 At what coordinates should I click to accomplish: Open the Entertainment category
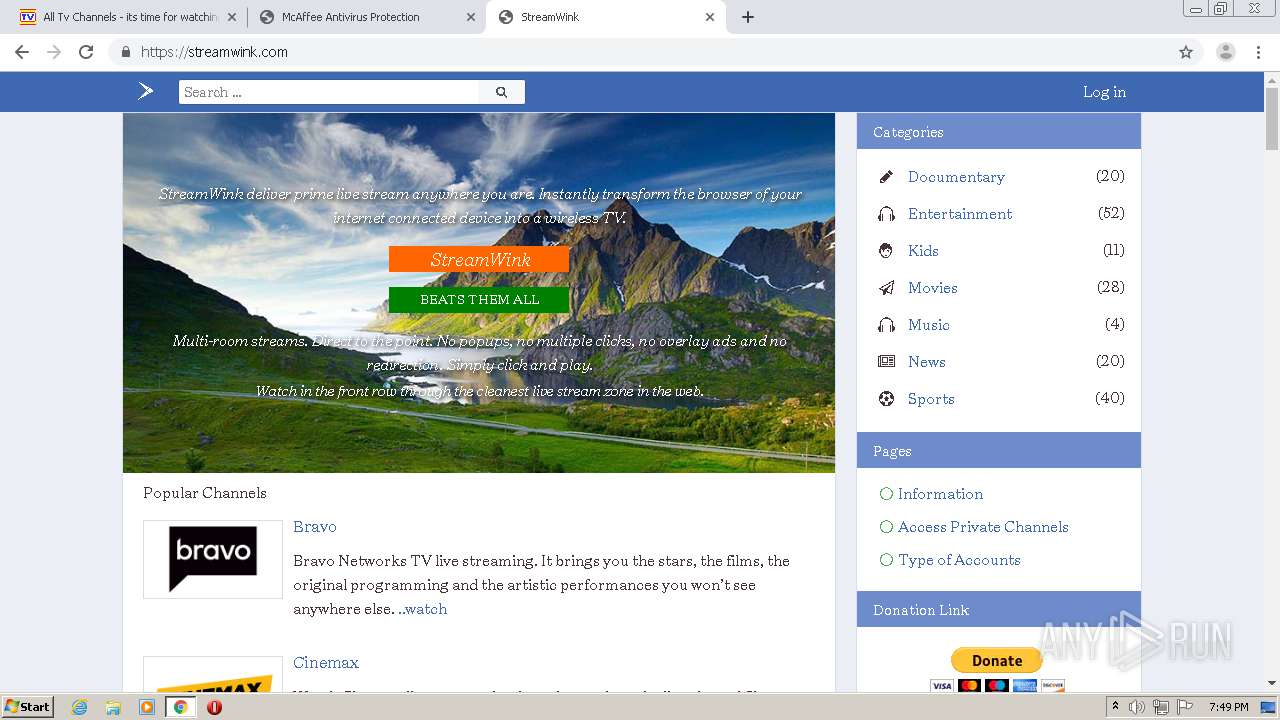[x=960, y=214]
